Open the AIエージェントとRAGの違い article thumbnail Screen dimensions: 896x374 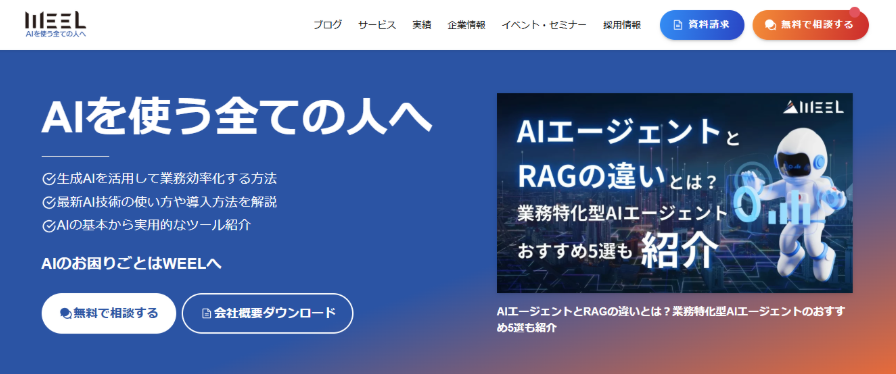pos(675,193)
